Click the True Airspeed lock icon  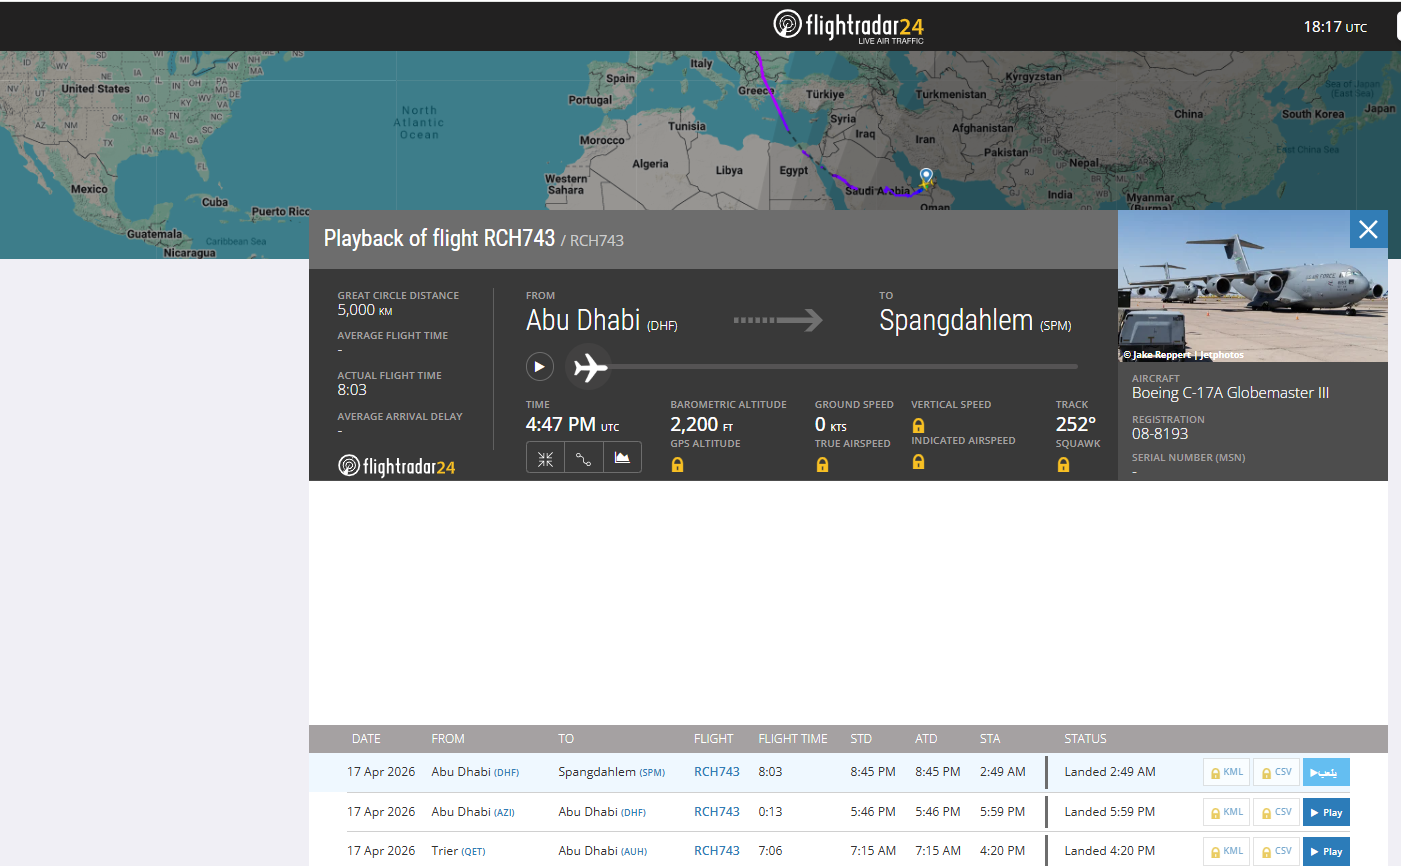pyautogui.click(x=822, y=465)
